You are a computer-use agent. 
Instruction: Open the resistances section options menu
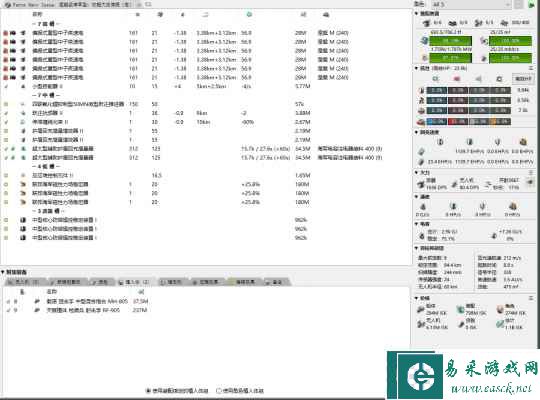coord(531,68)
